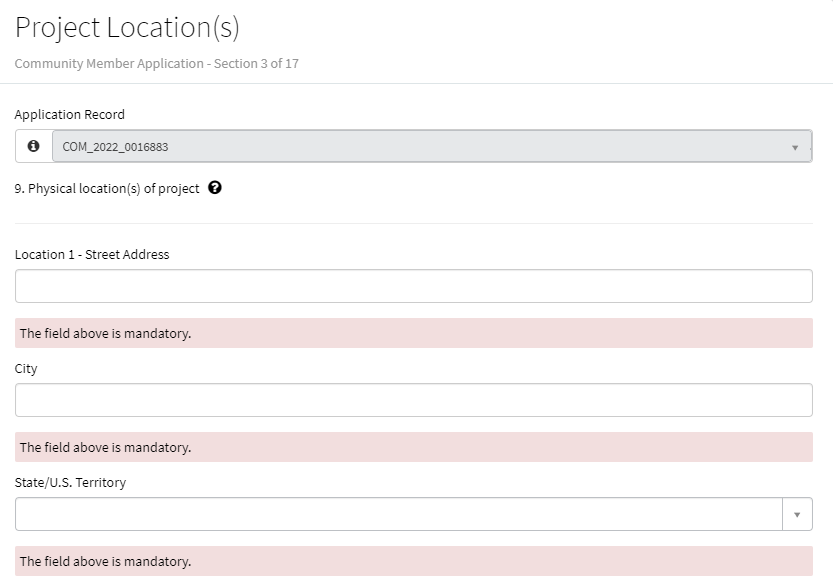
Task: Click the info icon beside Application Record
Action: 33,146
